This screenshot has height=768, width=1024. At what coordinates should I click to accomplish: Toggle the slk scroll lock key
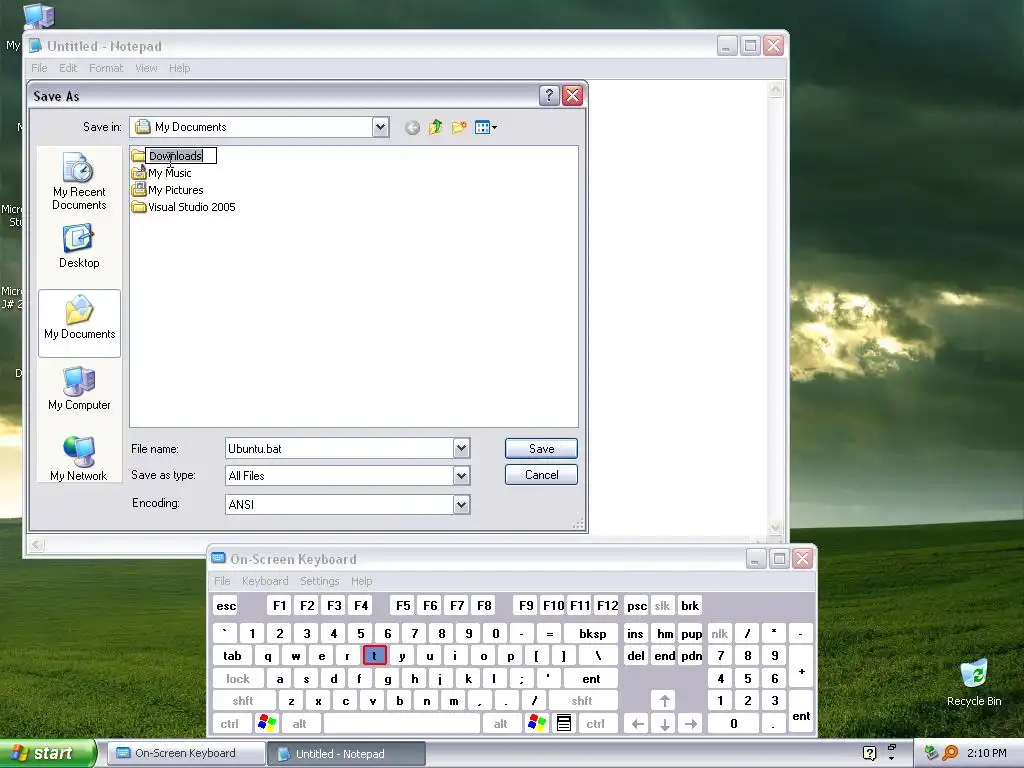(x=662, y=605)
